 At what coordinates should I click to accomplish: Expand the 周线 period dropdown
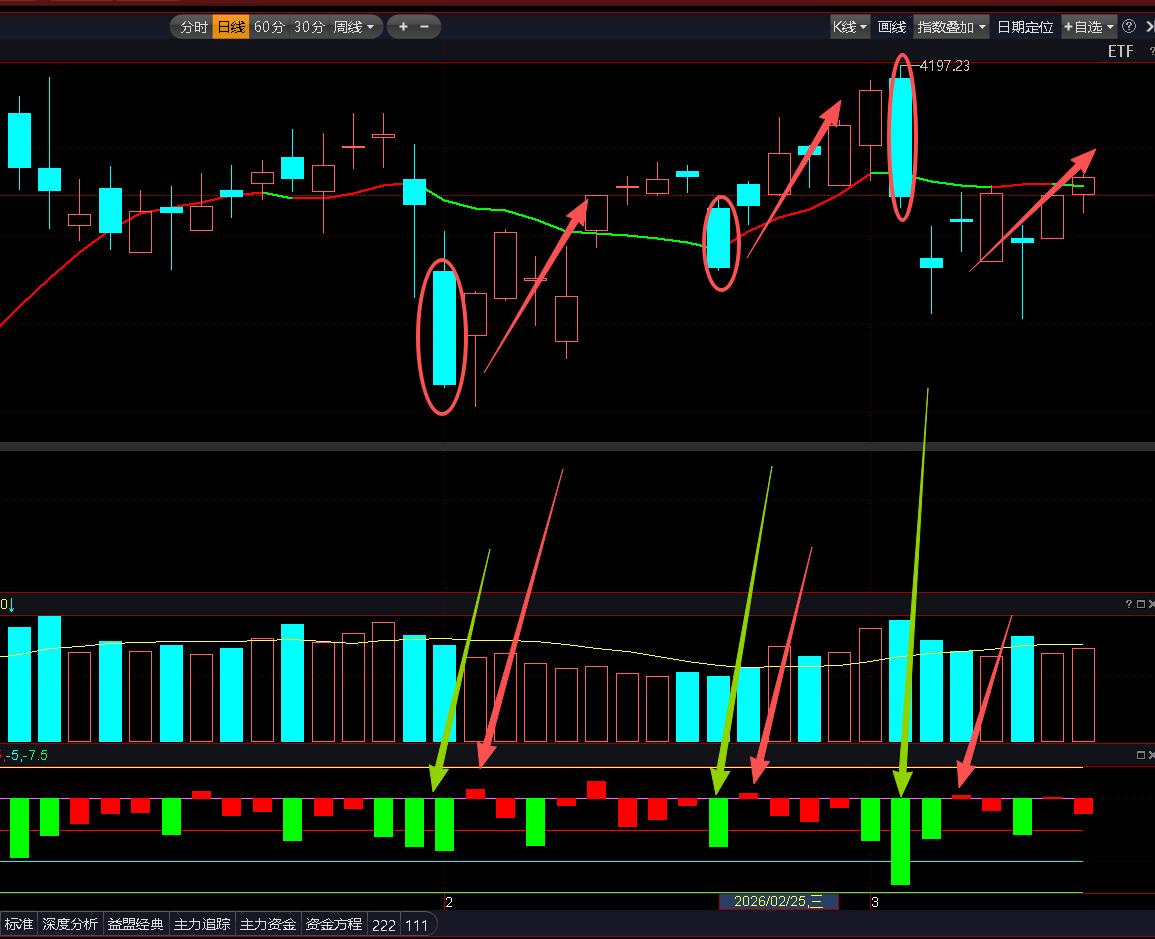[x=354, y=27]
